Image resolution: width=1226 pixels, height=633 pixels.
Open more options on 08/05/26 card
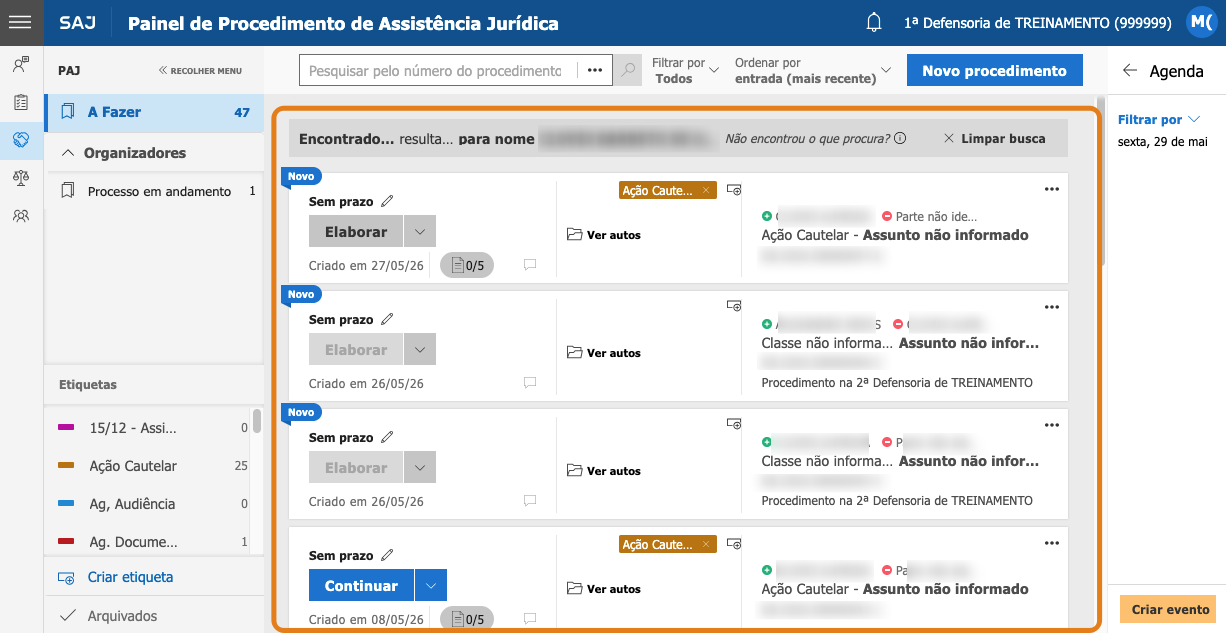click(1051, 543)
